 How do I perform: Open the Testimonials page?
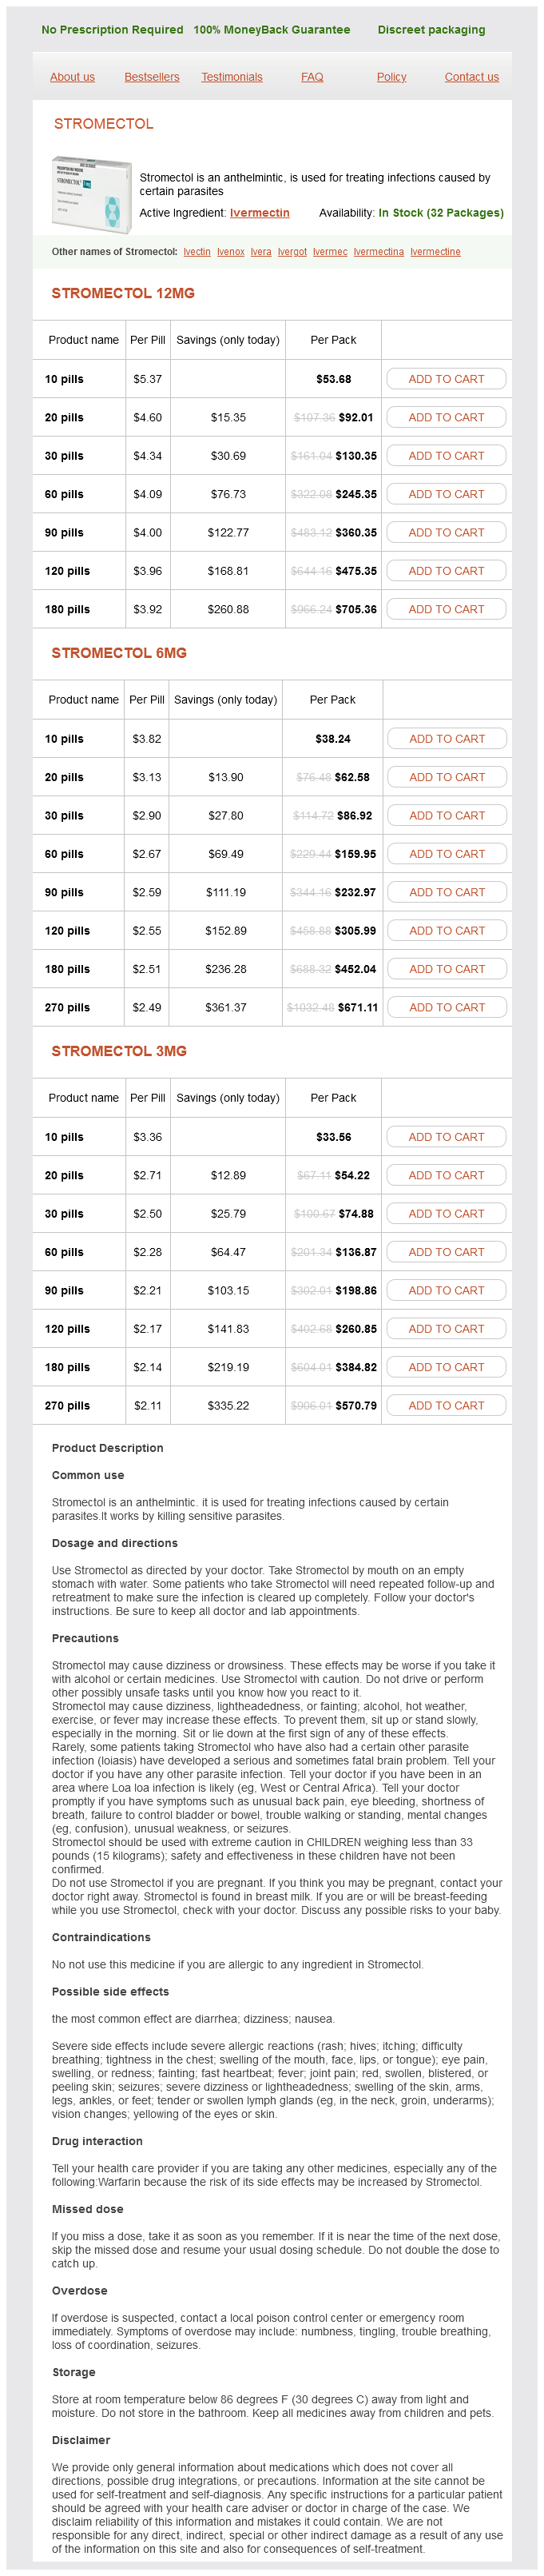[232, 77]
